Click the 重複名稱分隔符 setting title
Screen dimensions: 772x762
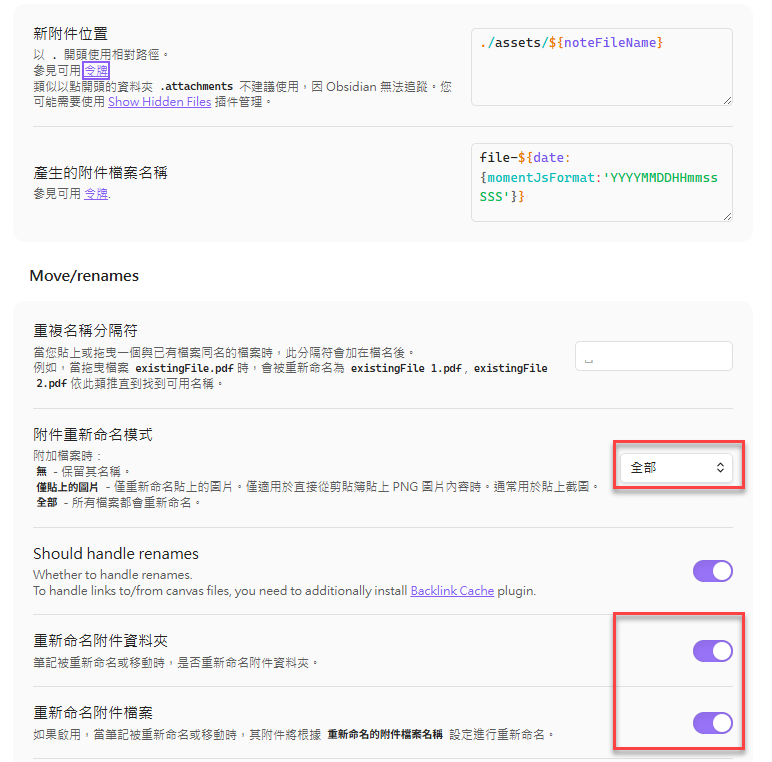click(x=85, y=331)
